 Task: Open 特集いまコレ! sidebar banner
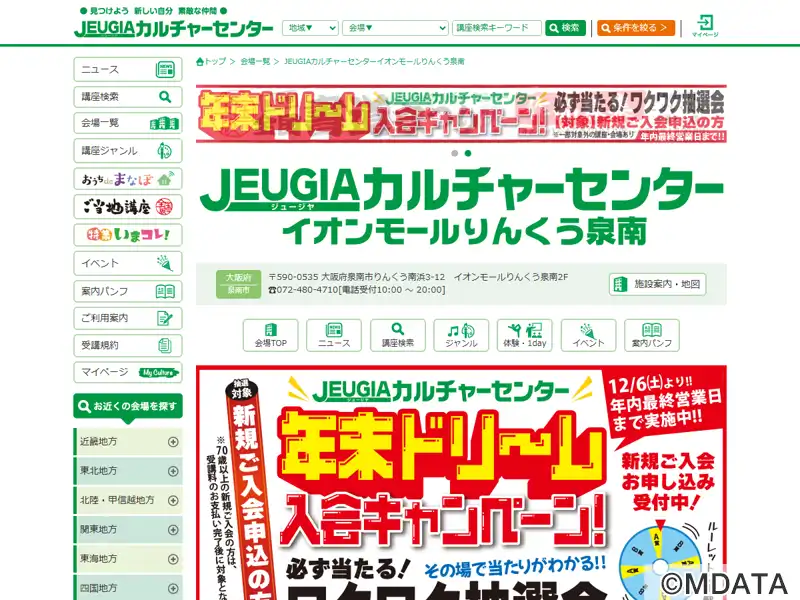(128, 235)
